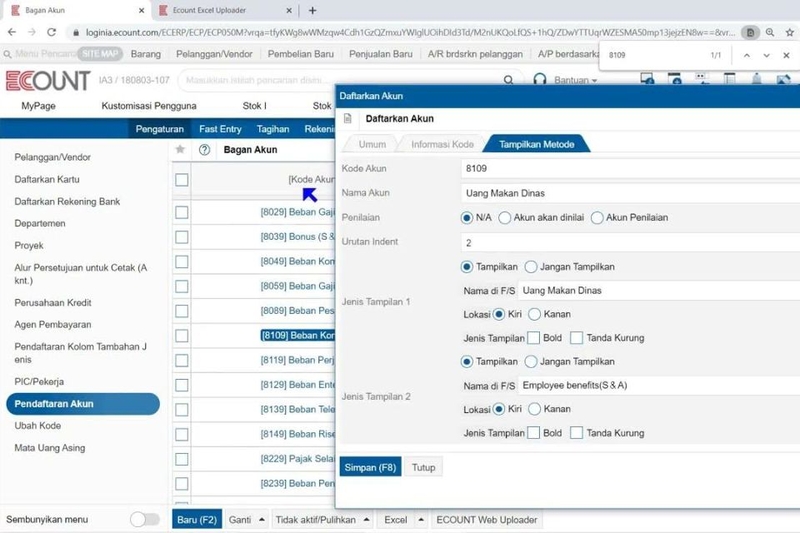Select Akun akan dinilai radio
The height and width of the screenshot is (533, 800).
tap(505, 218)
